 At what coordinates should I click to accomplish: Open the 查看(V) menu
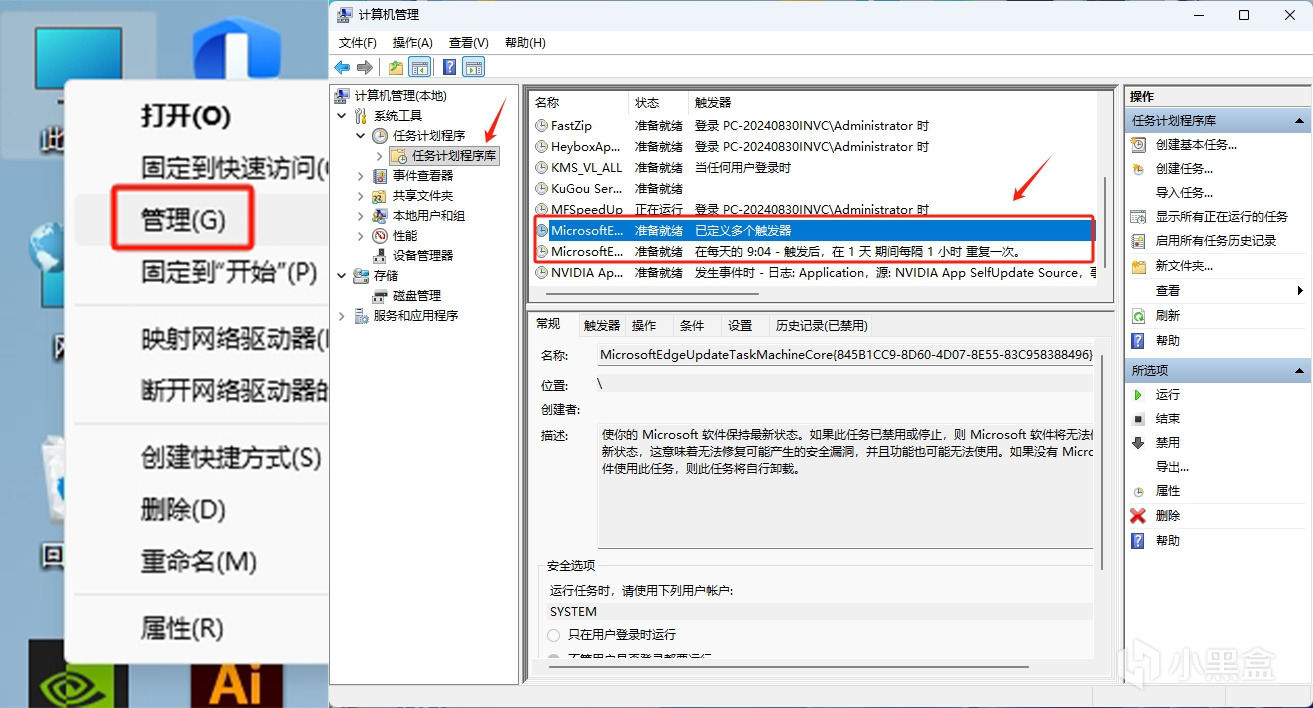[x=468, y=42]
